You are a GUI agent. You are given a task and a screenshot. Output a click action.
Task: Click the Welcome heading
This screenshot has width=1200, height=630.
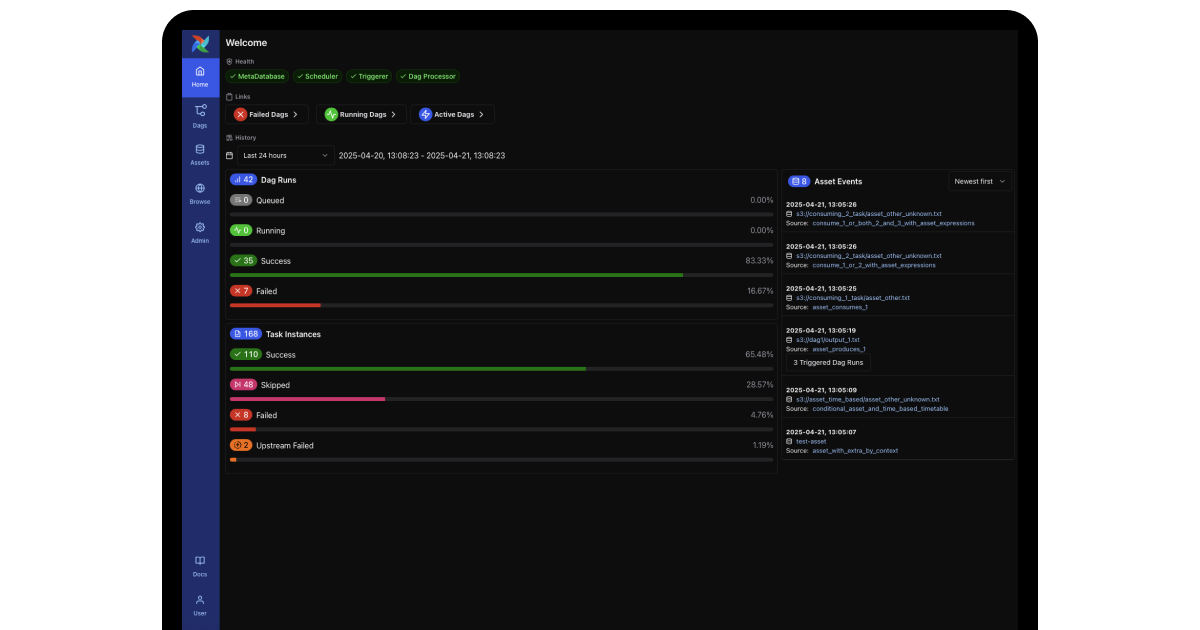tap(246, 43)
